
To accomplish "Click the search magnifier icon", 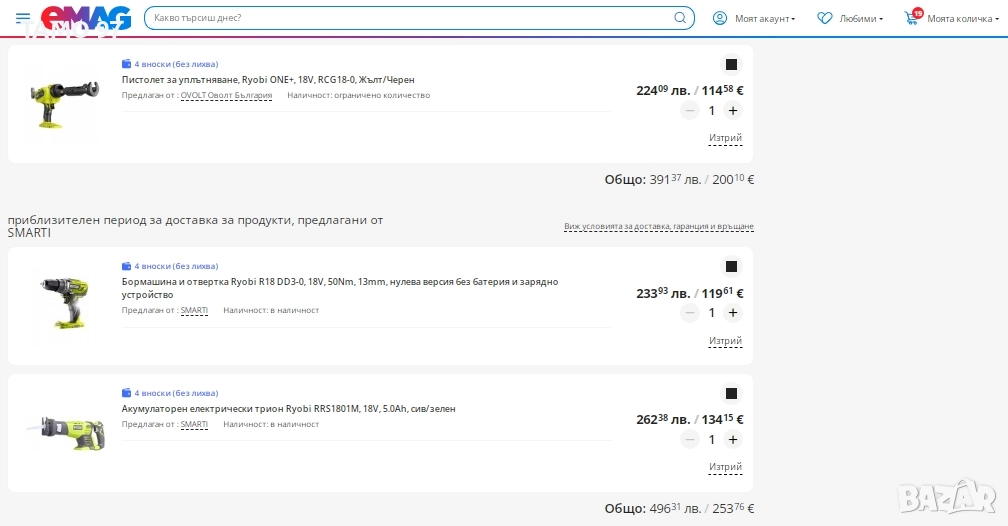I will (681, 18).
